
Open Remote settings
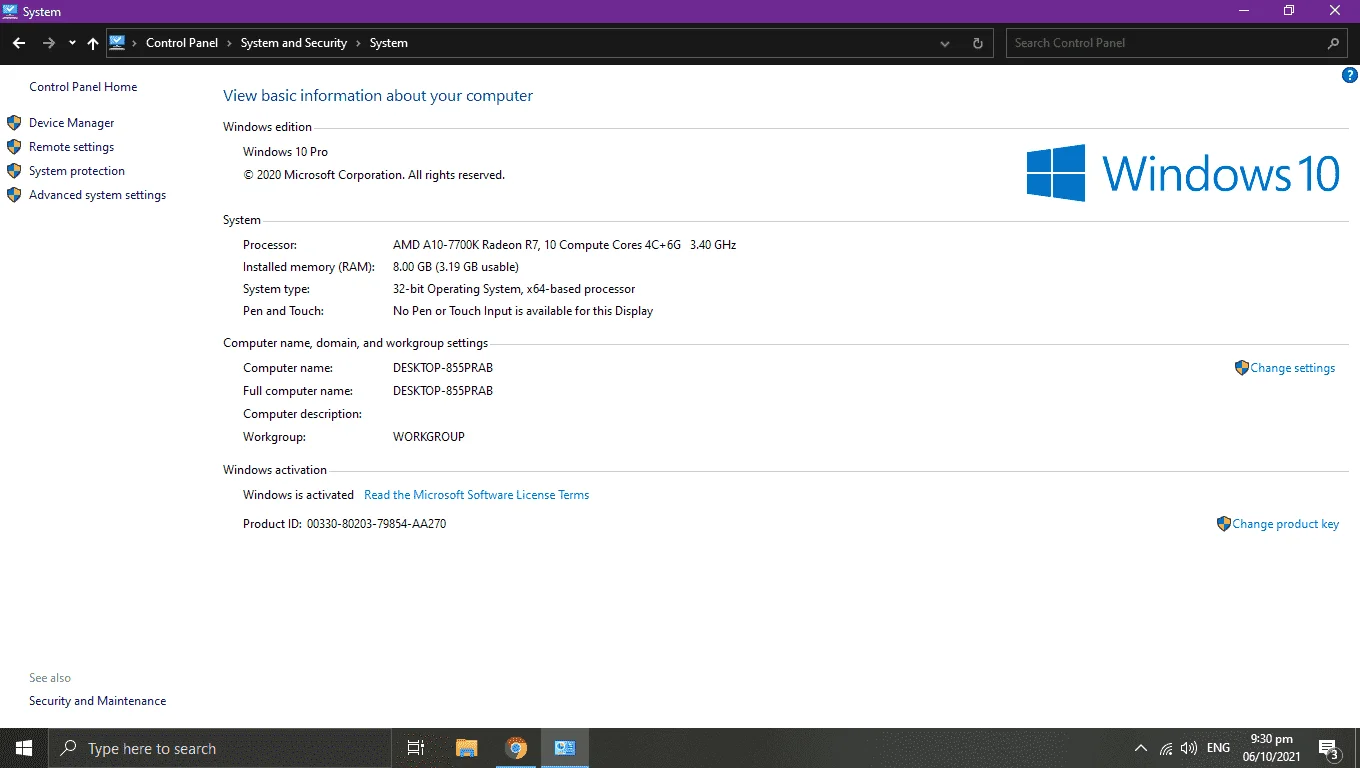72,147
